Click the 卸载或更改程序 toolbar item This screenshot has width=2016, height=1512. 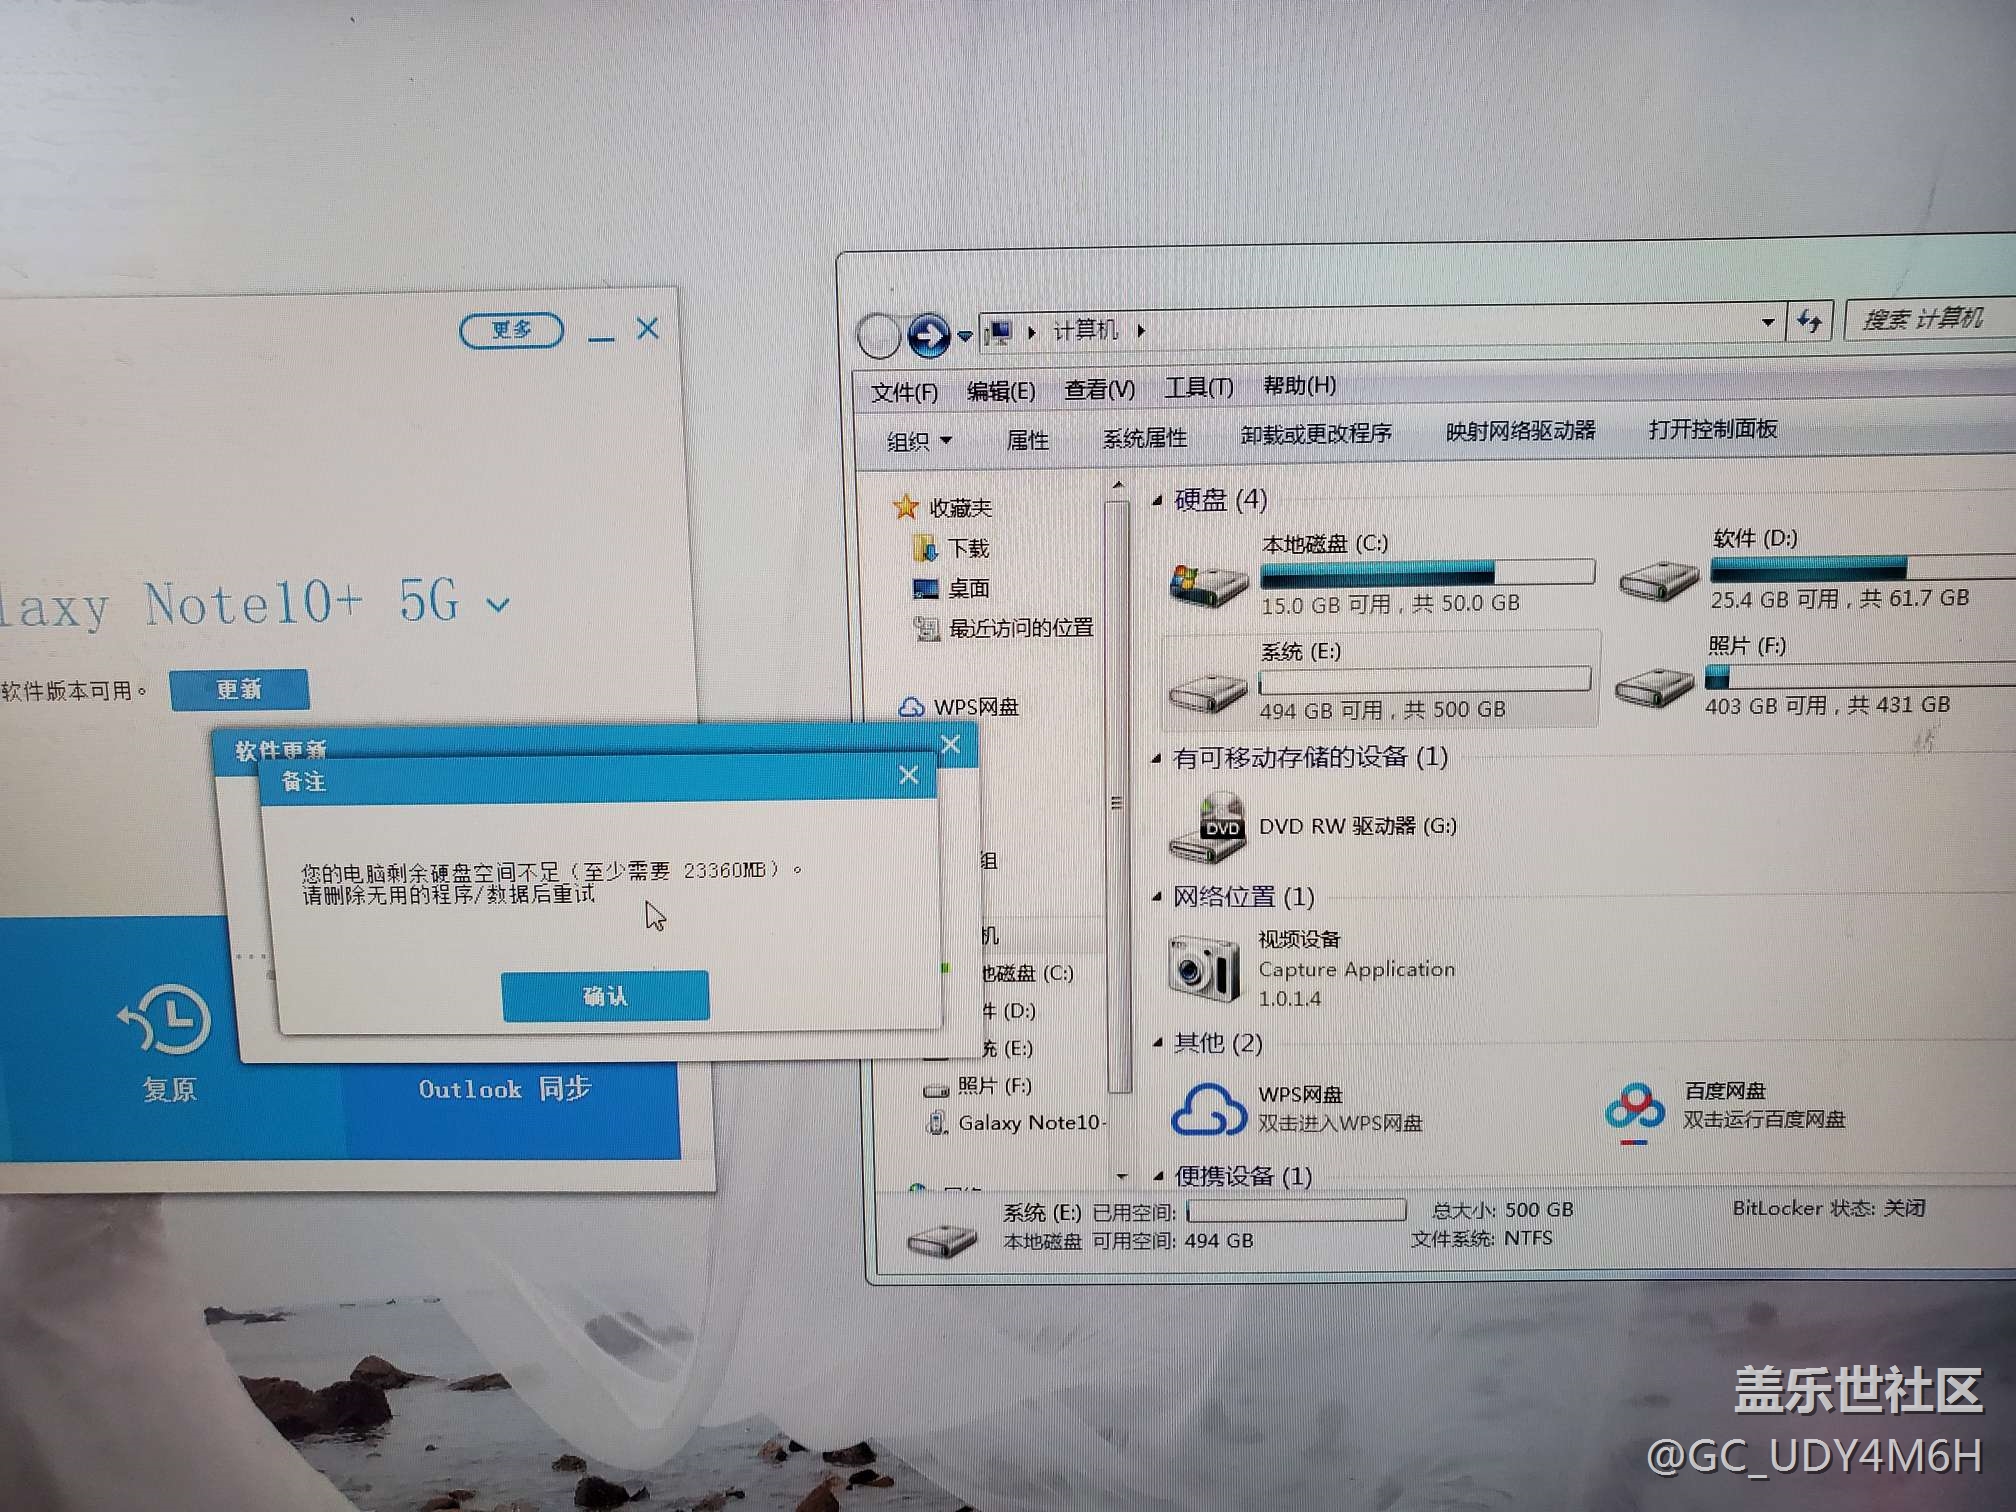pyautogui.click(x=1315, y=434)
